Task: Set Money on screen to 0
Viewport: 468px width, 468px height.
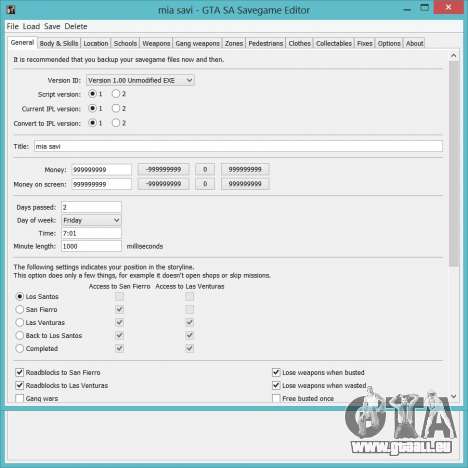Action: [205, 184]
